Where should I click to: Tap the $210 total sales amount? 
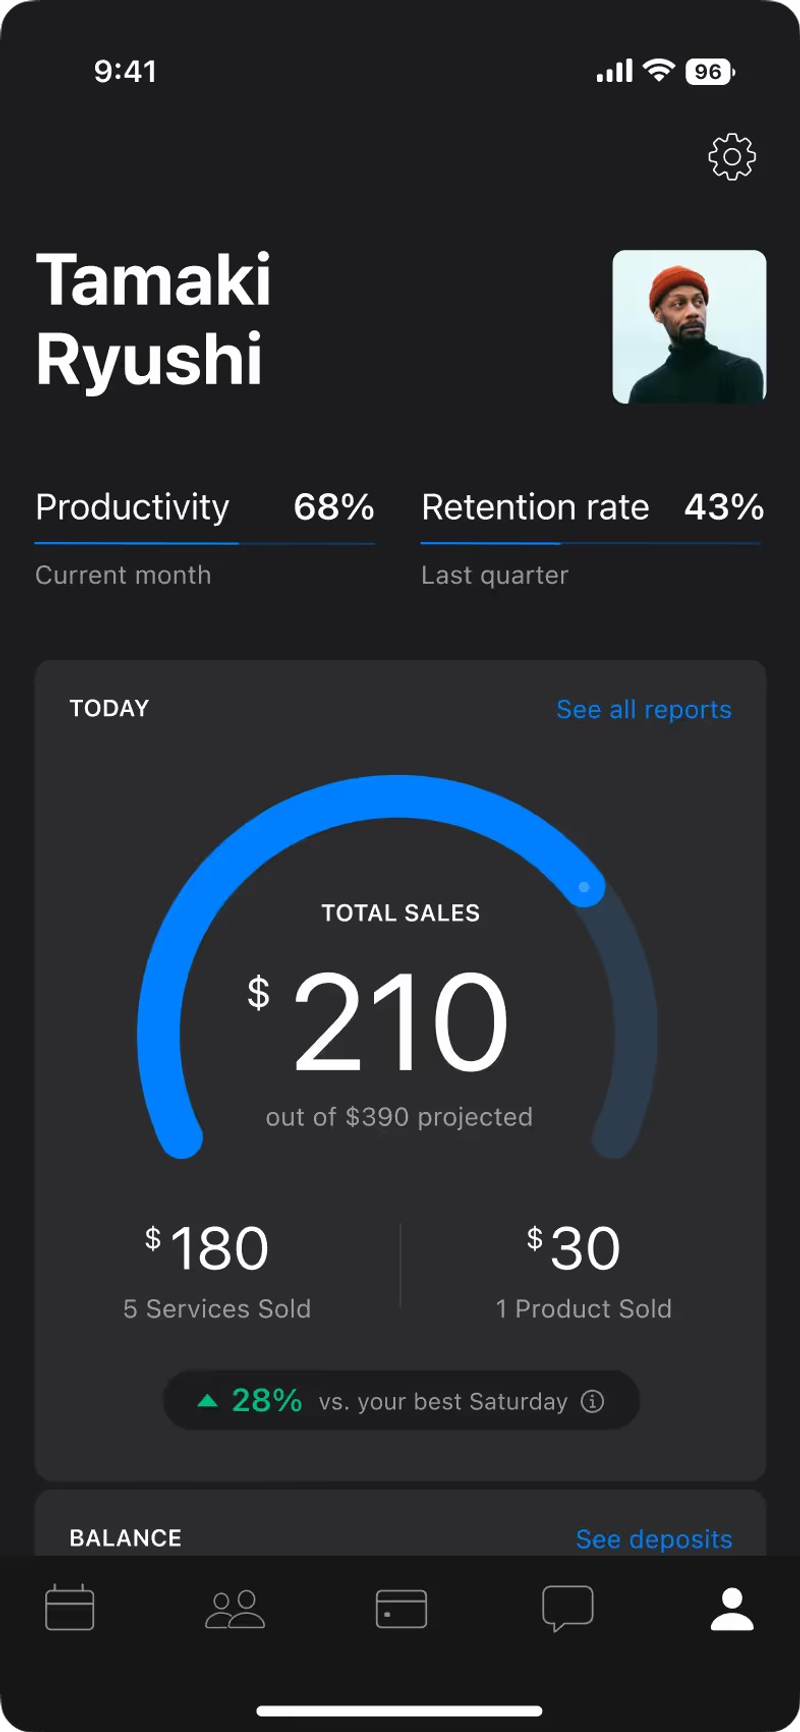coord(400,1022)
